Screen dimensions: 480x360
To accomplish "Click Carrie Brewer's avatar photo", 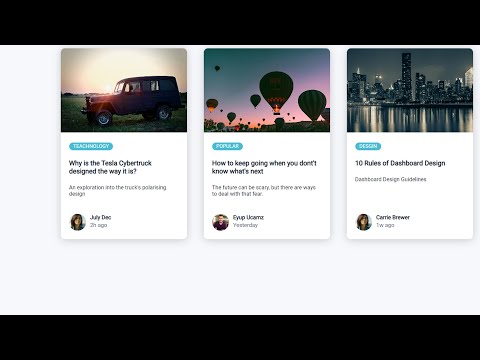I will (x=364, y=222).
